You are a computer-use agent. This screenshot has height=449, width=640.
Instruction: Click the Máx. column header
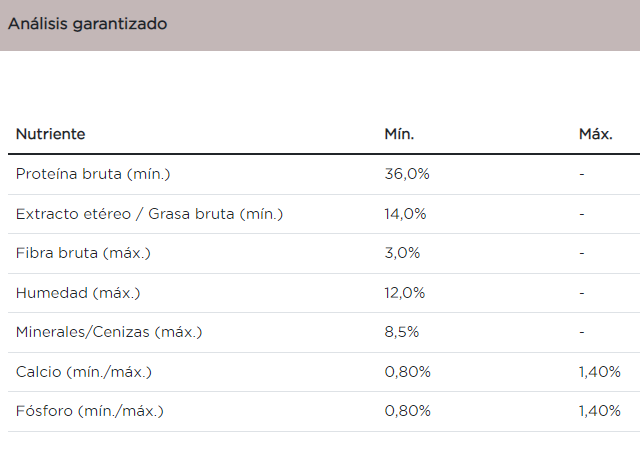(x=595, y=134)
